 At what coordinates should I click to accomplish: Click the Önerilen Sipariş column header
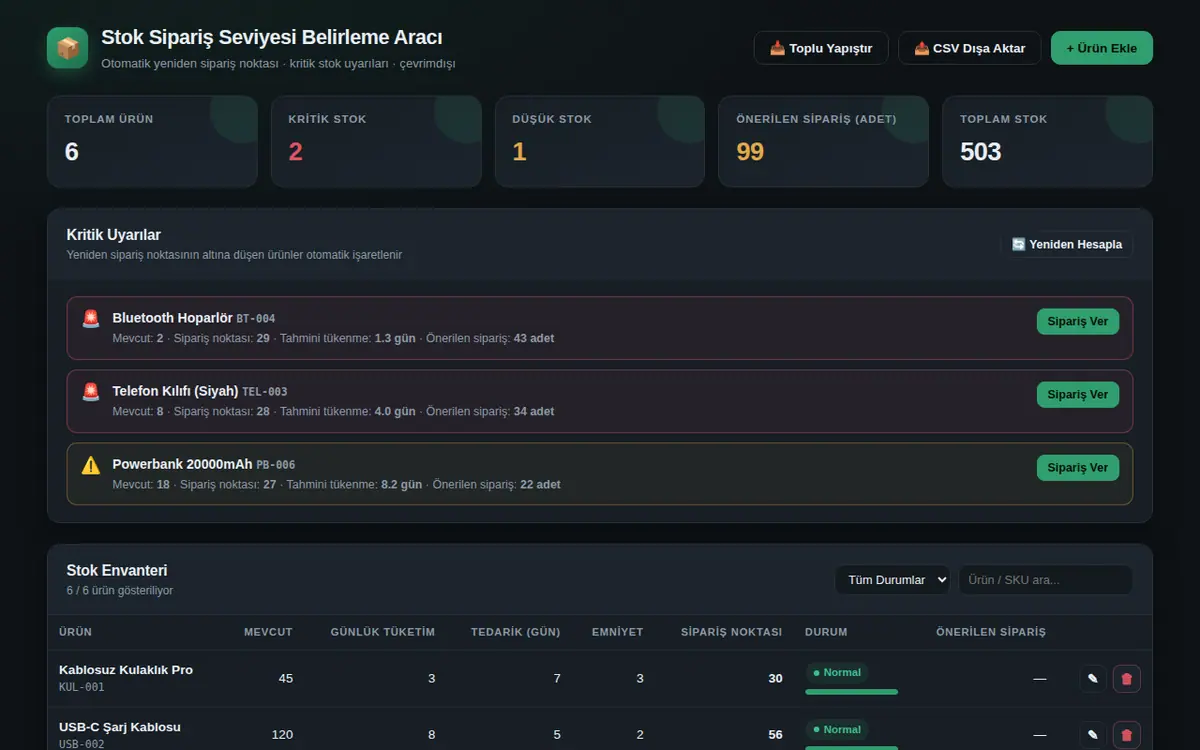coord(991,632)
